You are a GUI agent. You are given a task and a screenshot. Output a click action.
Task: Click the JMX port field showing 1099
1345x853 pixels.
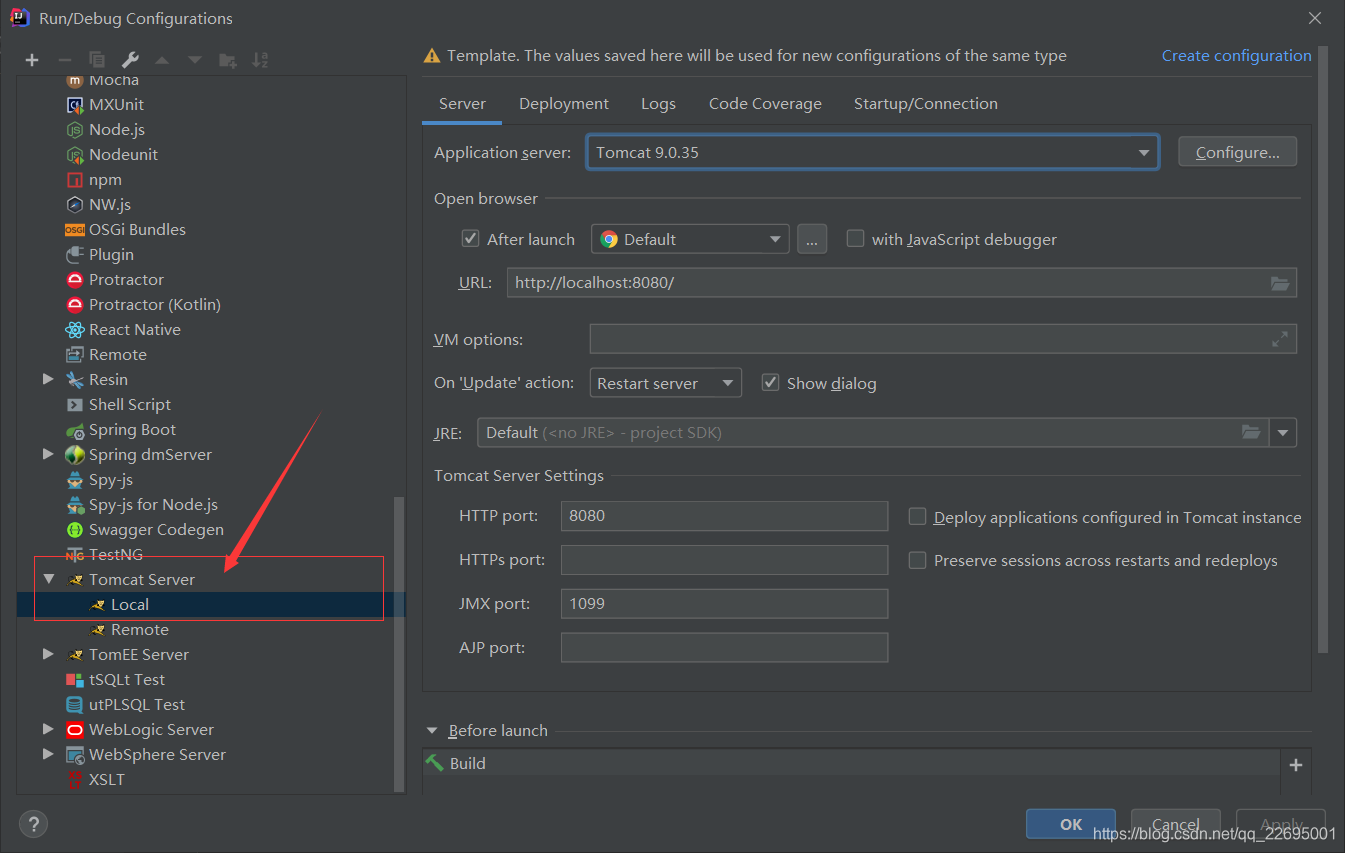724,604
